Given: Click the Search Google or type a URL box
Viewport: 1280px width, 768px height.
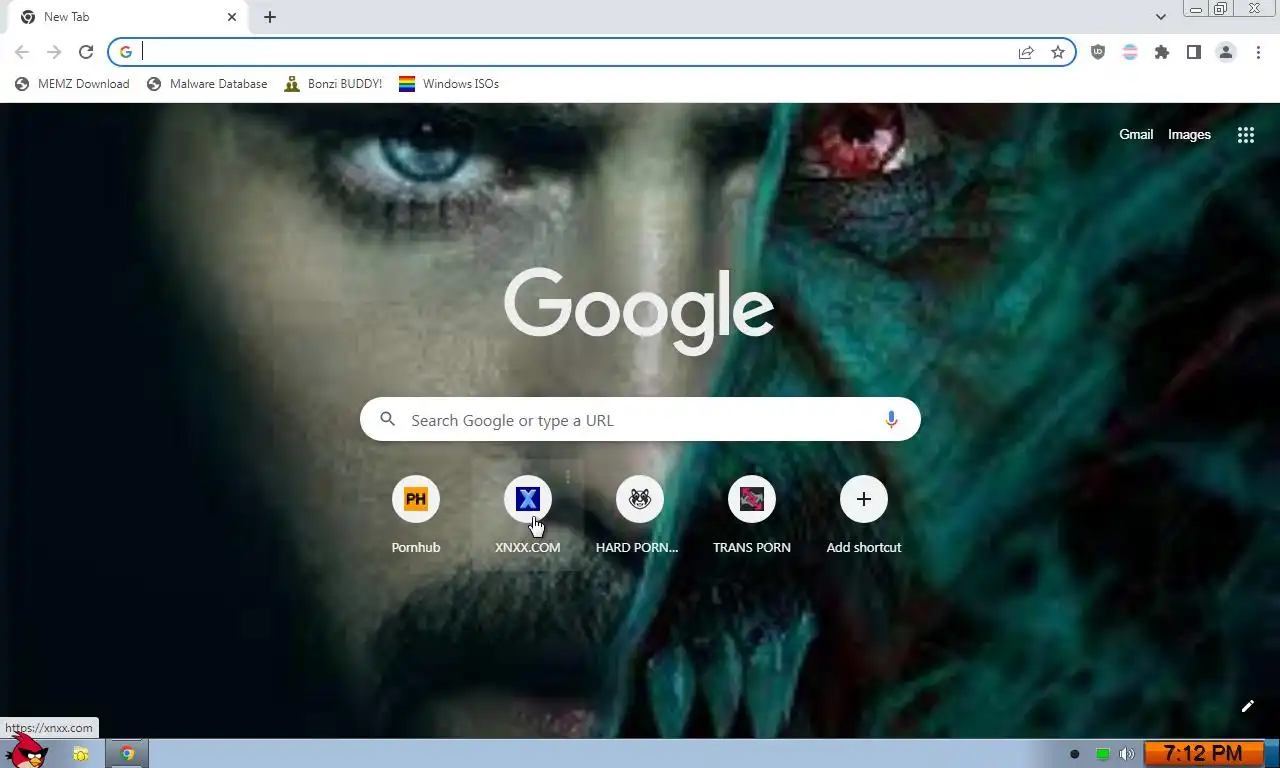Looking at the screenshot, I should tap(640, 420).
